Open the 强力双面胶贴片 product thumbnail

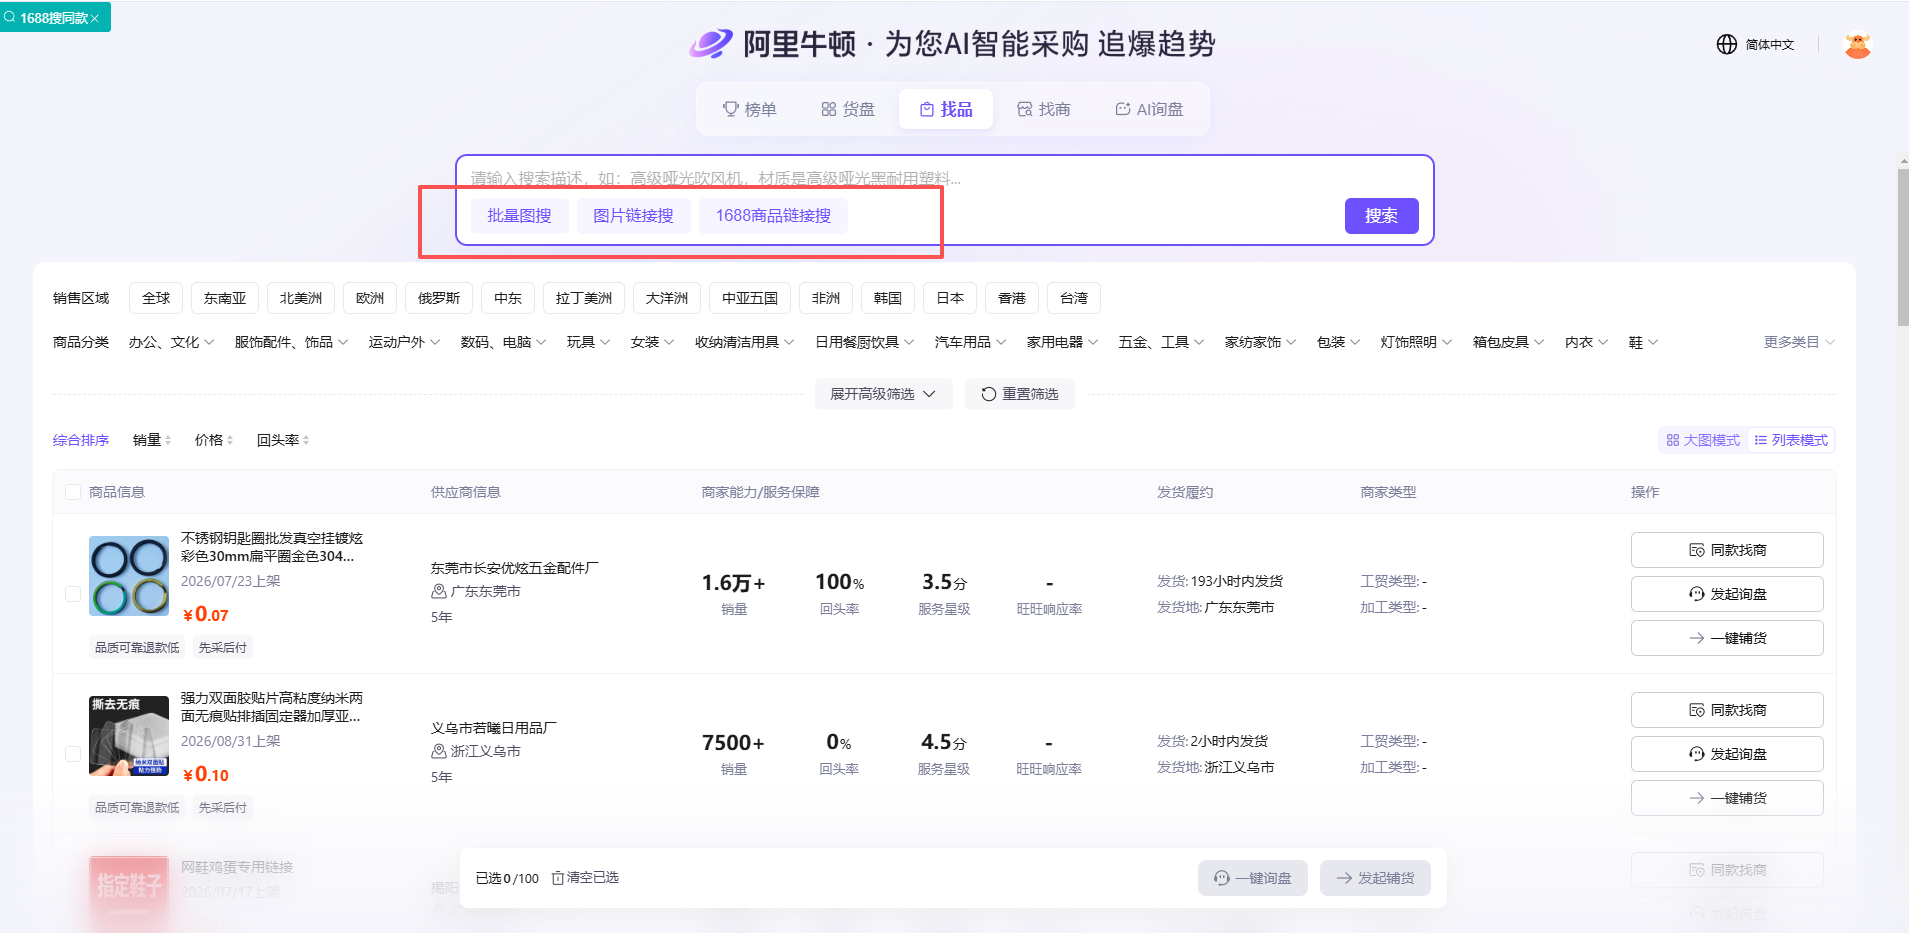point(129,736)
